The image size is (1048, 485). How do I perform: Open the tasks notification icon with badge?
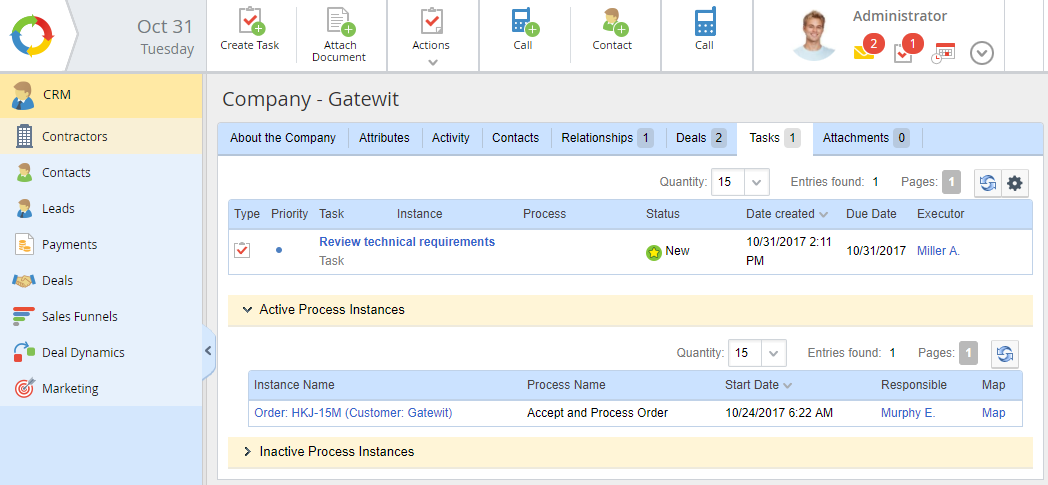click(x=903, y=53)
